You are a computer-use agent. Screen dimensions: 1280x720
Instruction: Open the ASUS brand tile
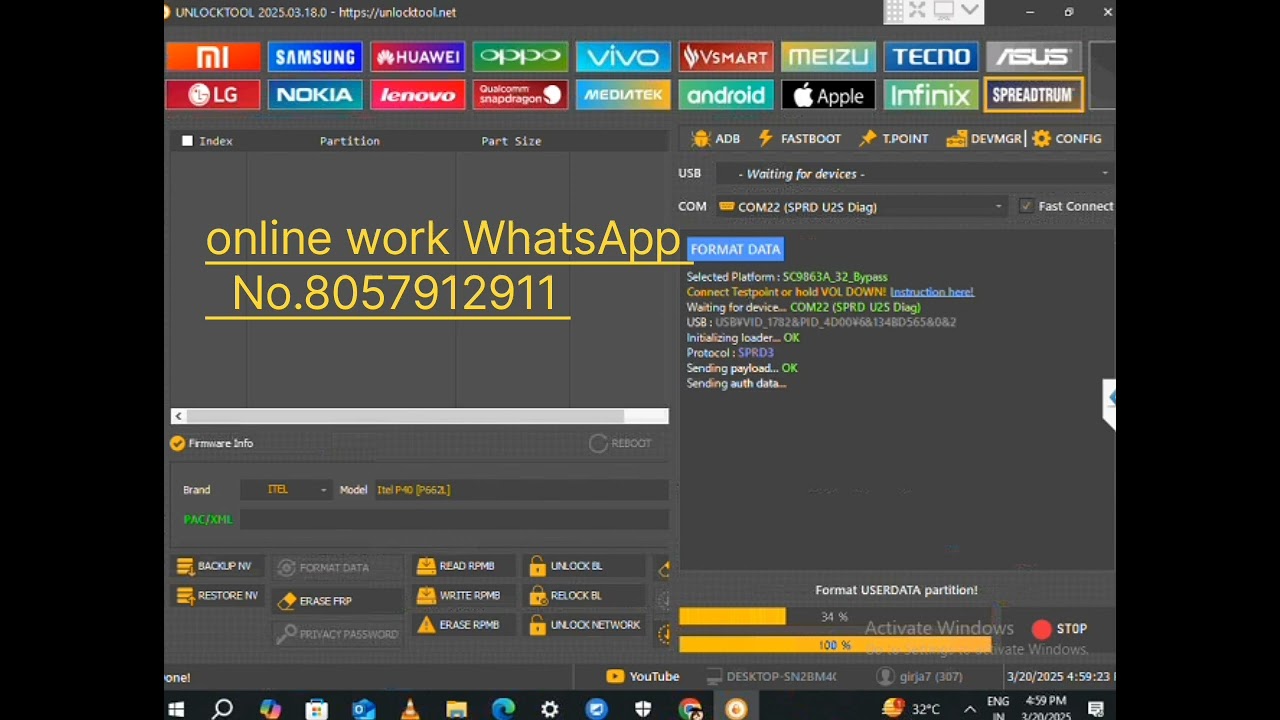1033,57
